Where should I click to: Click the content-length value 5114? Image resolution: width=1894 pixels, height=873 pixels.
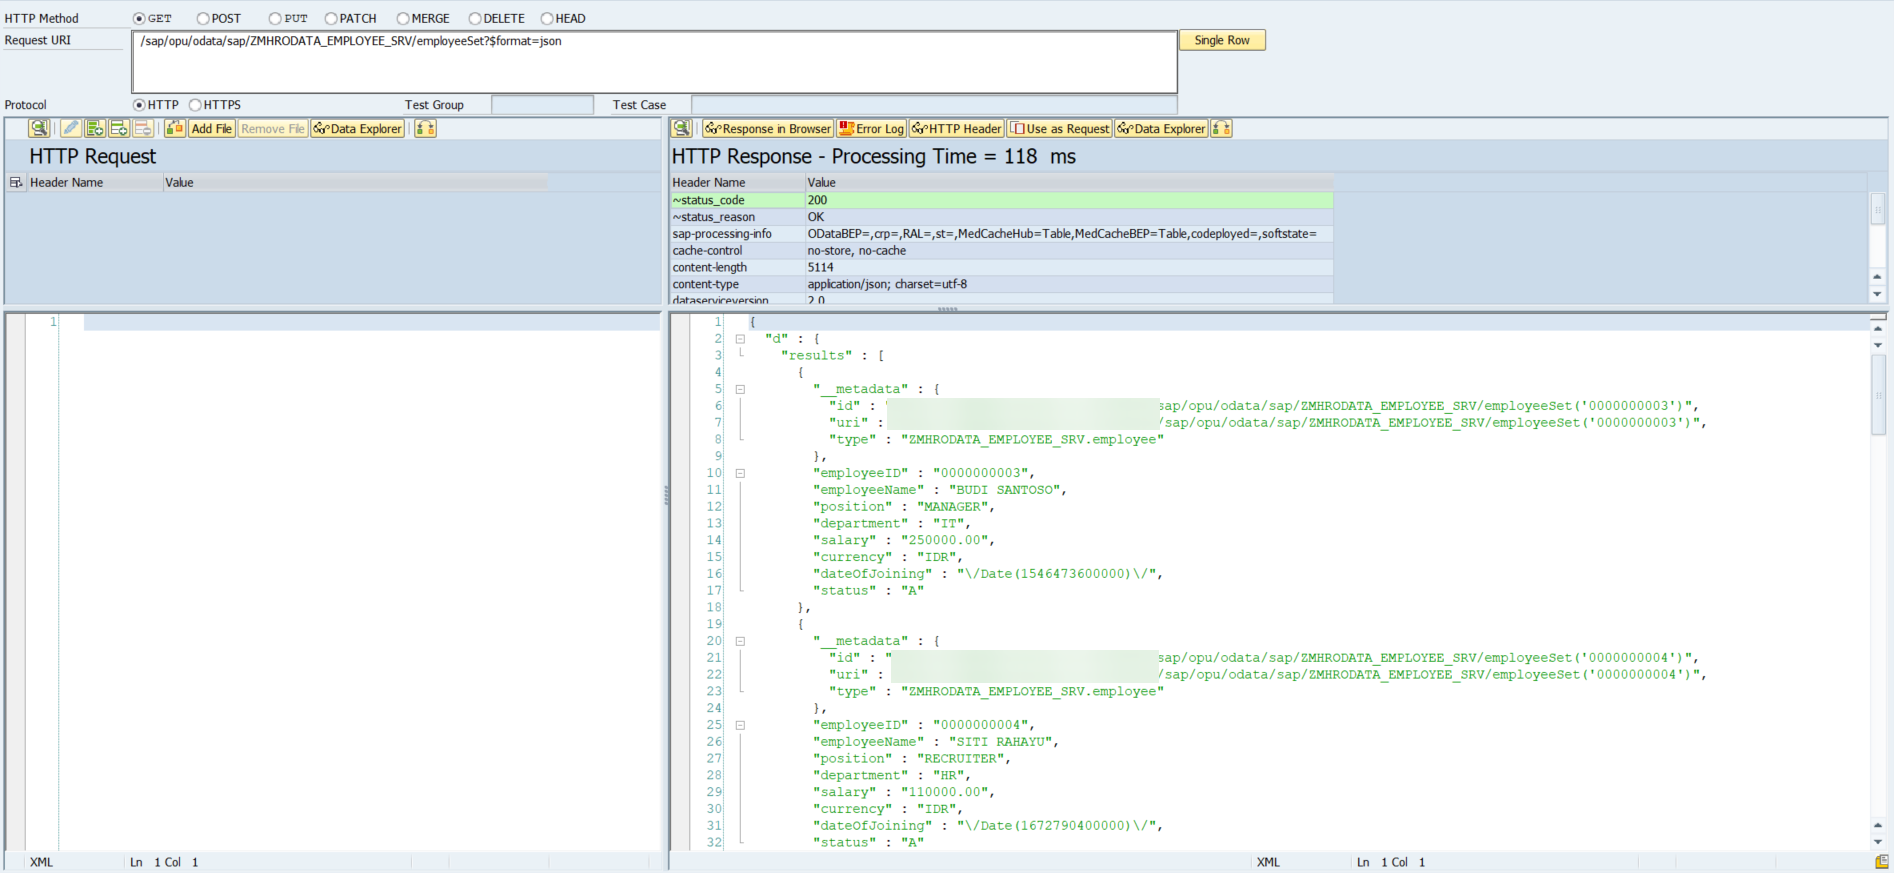[x=820, y=268]
